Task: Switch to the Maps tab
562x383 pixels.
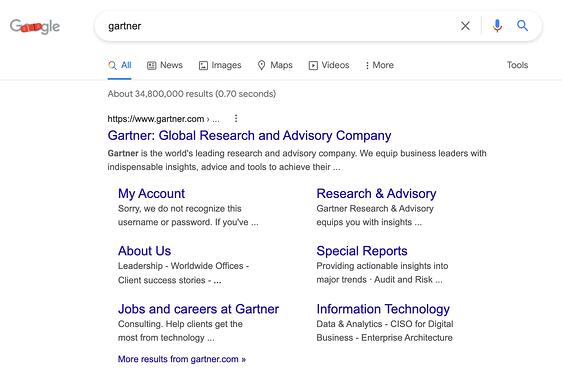Action: [x=275, y=65]
